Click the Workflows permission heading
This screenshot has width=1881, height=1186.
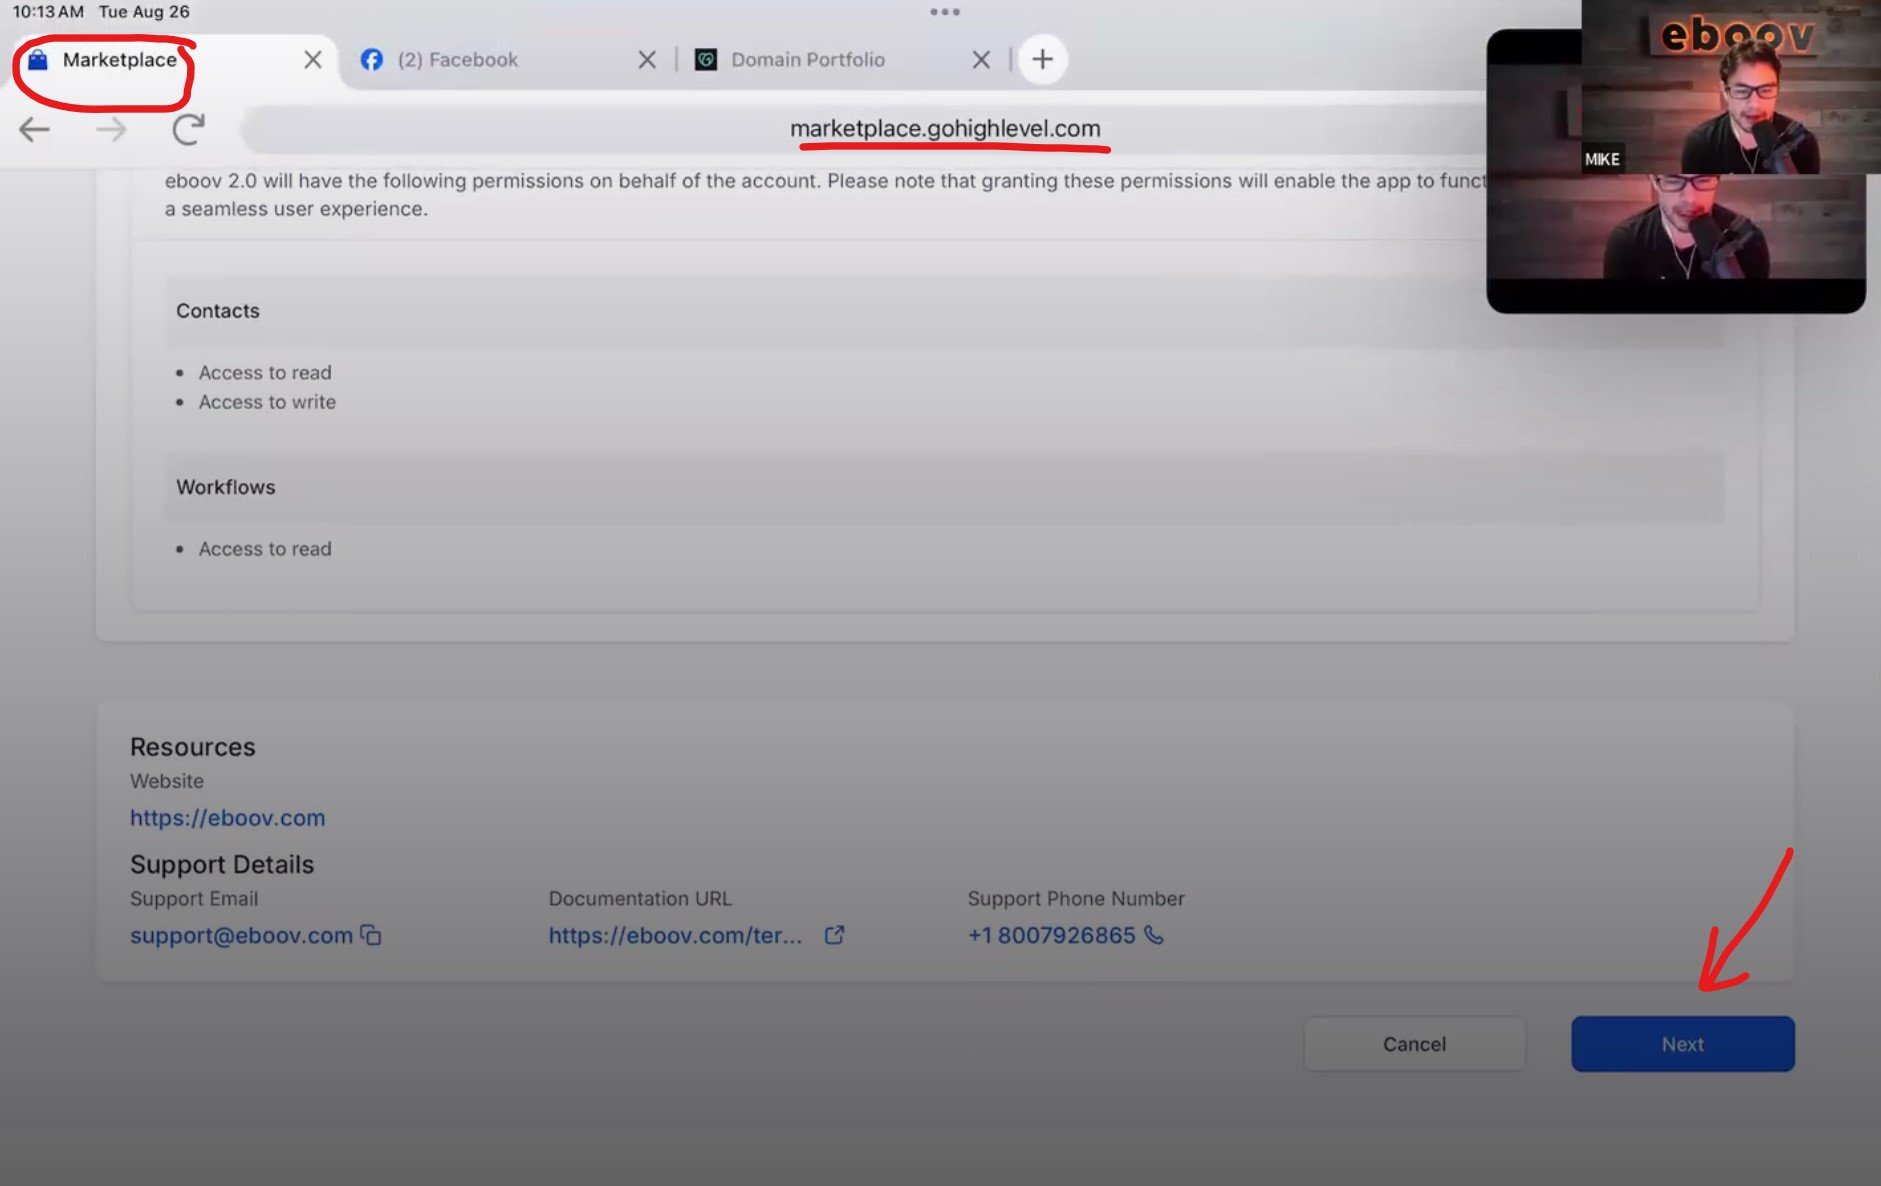(x=226, y=487)
